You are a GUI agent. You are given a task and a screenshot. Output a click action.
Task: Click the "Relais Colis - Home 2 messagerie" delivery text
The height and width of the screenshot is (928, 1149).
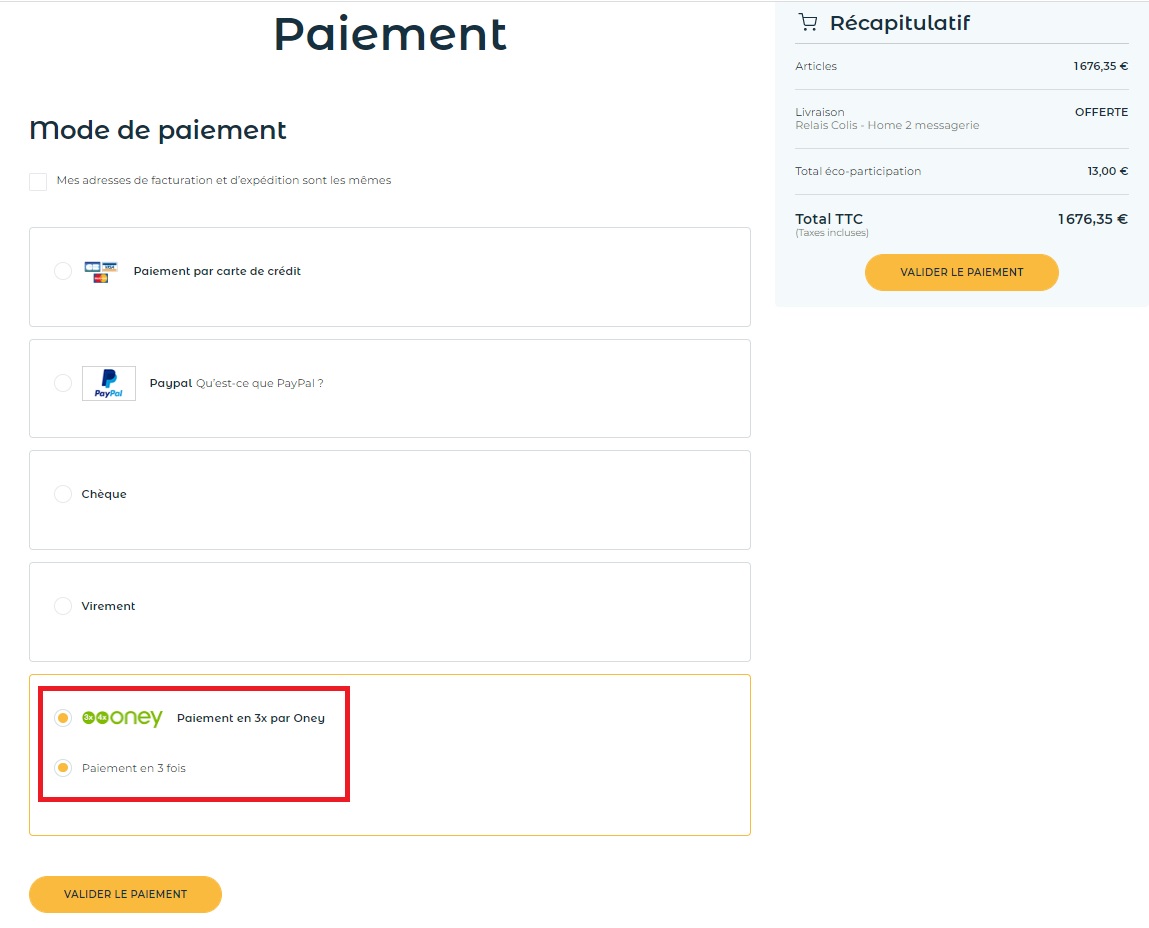887,126
